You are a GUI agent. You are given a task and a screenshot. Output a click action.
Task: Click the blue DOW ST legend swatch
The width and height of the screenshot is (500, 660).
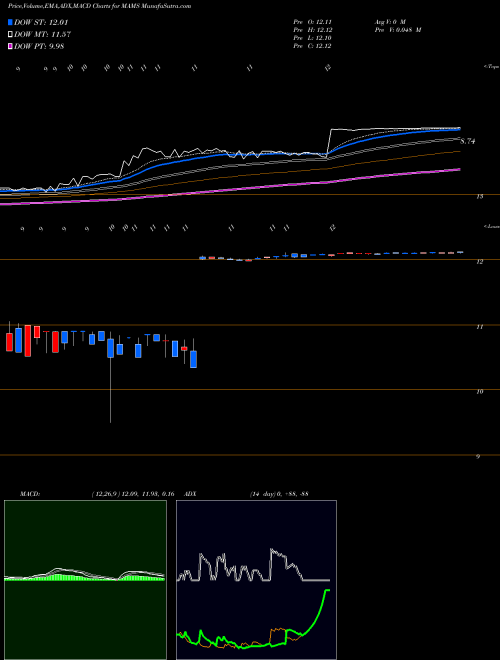point(10,22)
